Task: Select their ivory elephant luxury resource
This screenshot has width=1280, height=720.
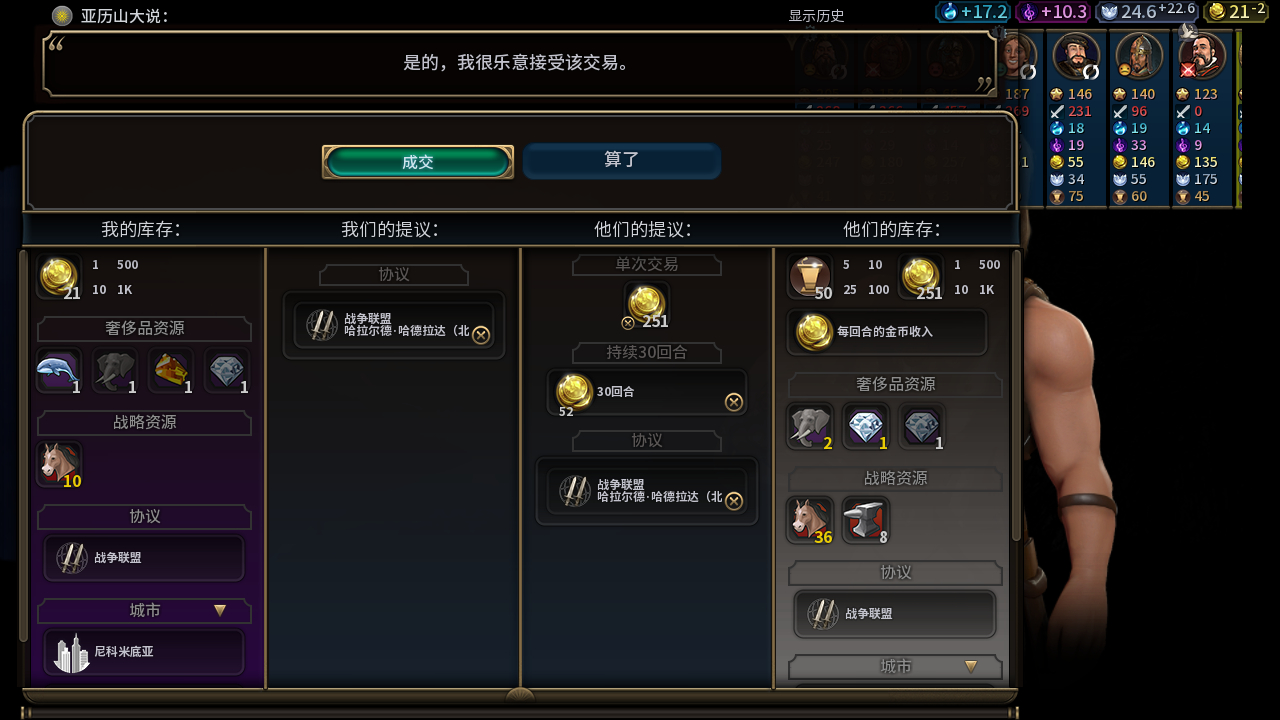Action: click(810, 427)
